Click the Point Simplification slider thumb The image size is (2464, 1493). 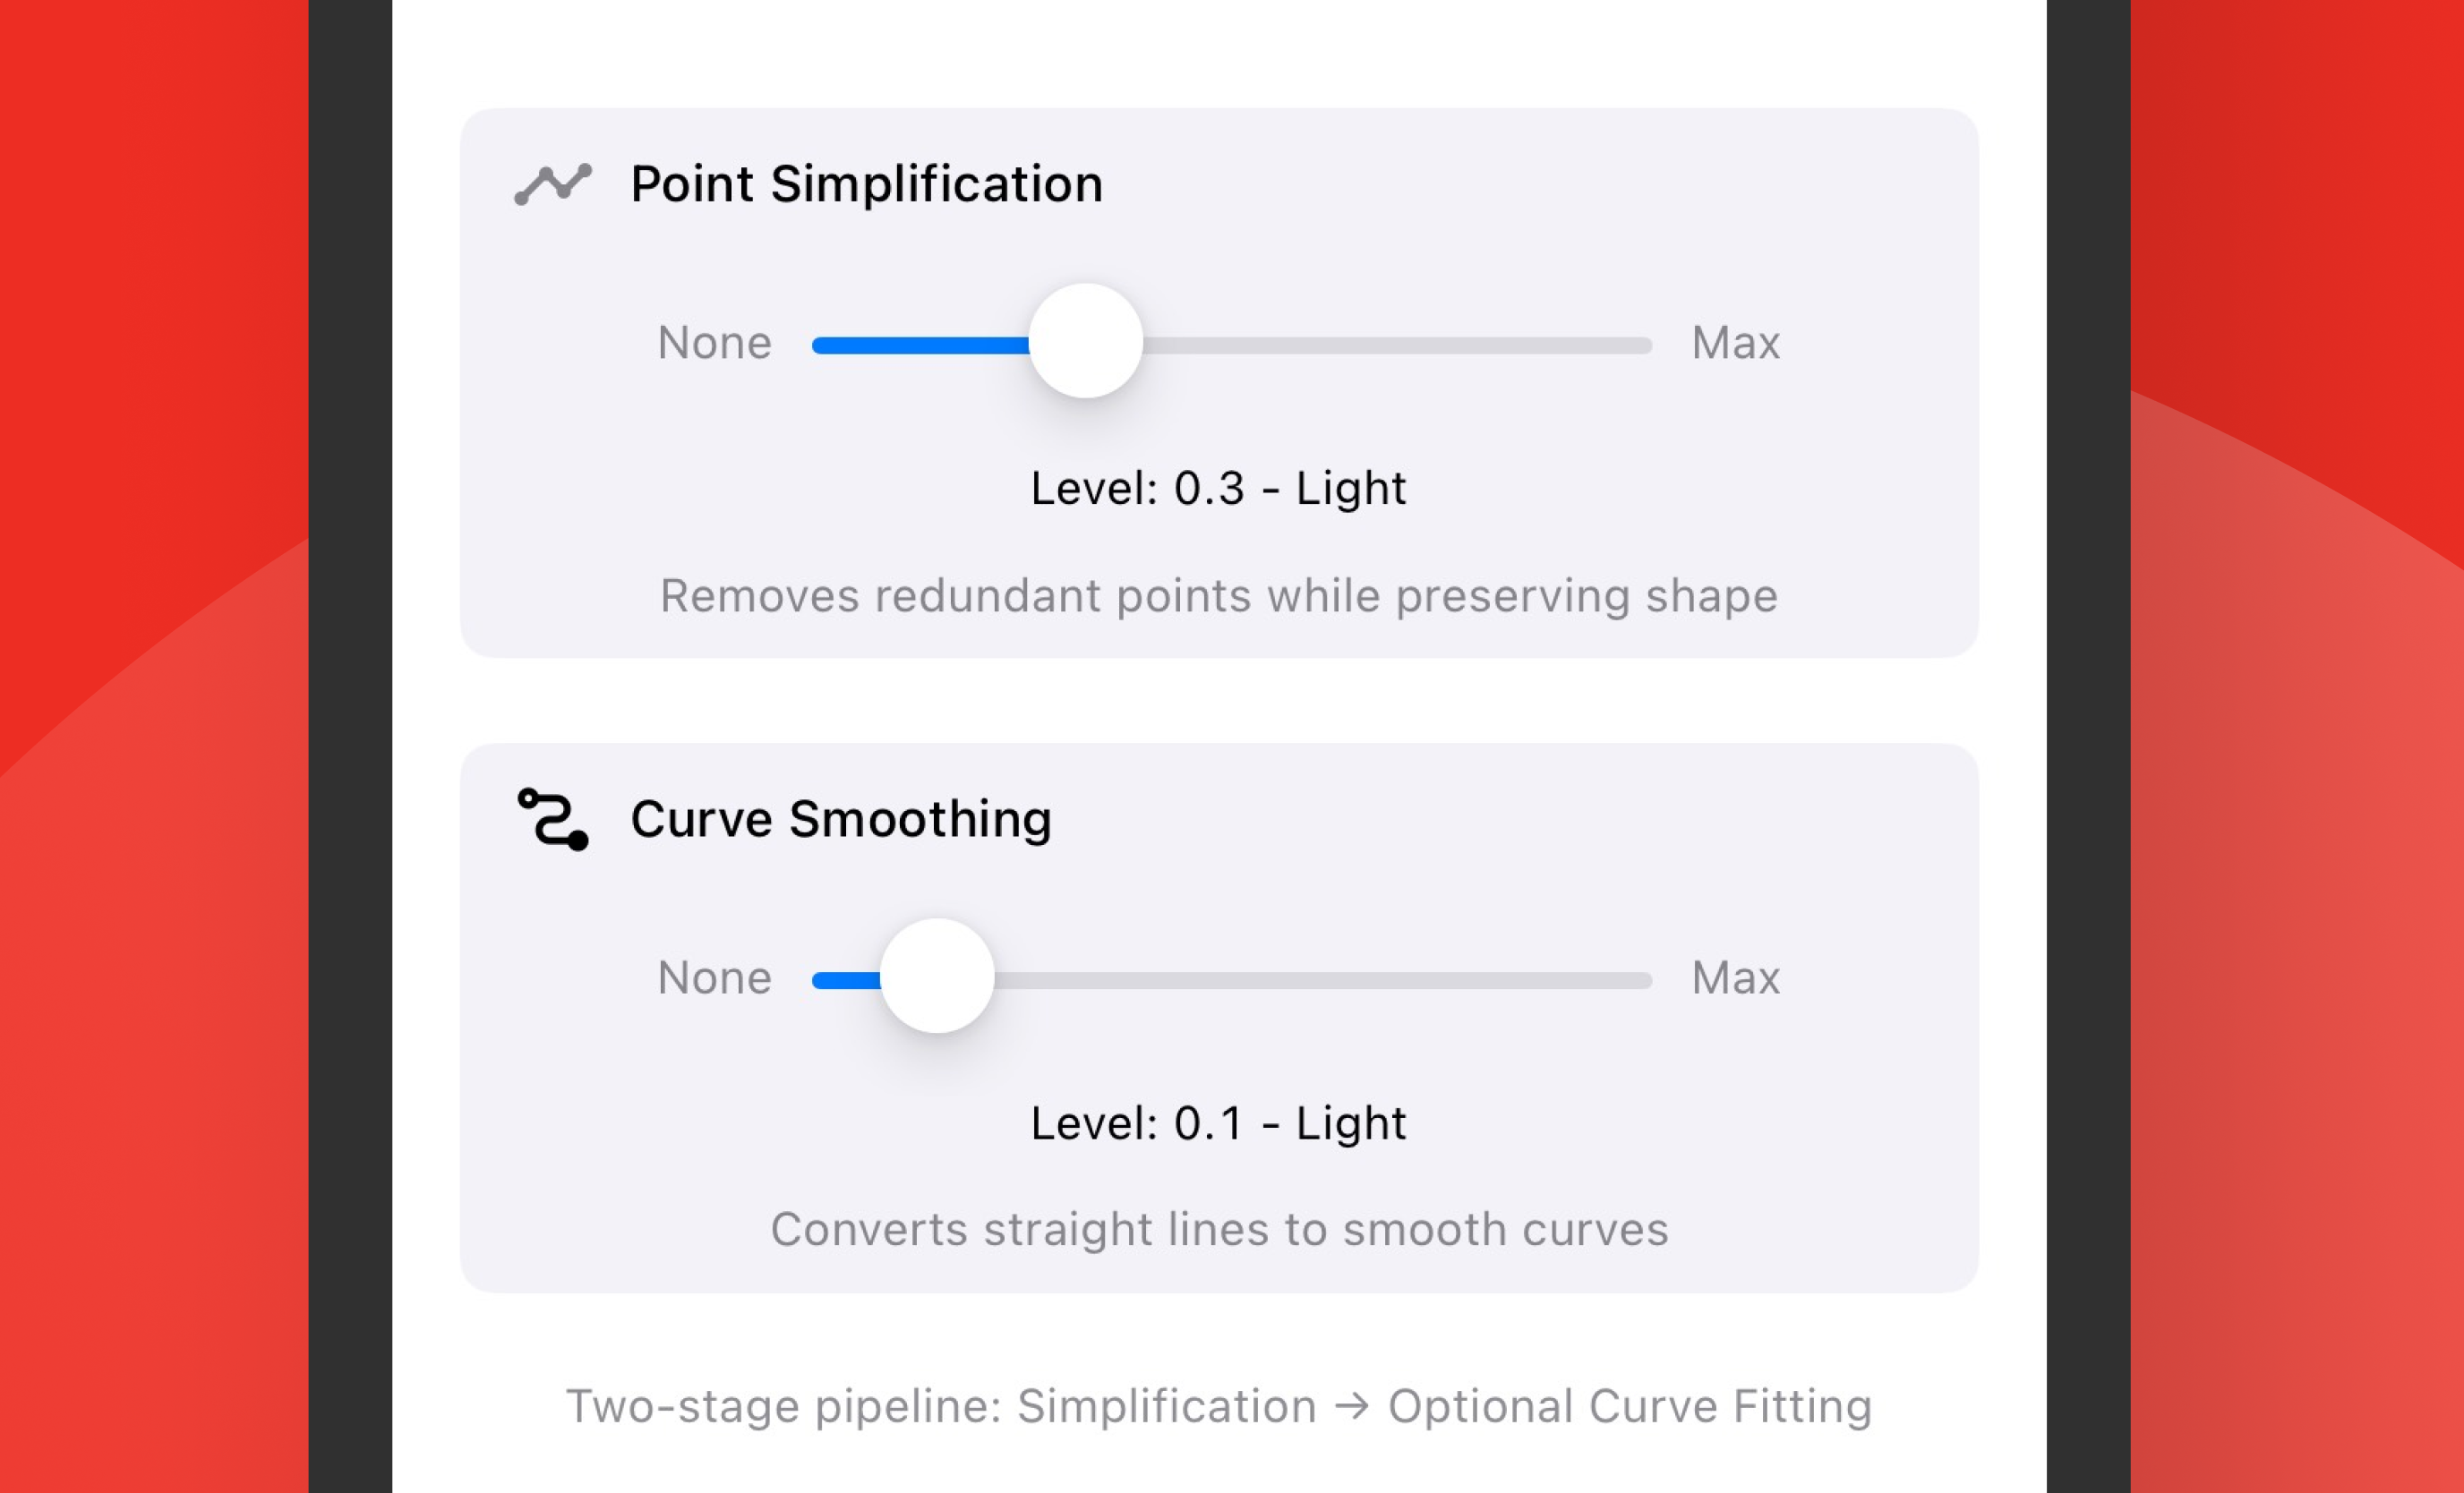click(1085, 341)
